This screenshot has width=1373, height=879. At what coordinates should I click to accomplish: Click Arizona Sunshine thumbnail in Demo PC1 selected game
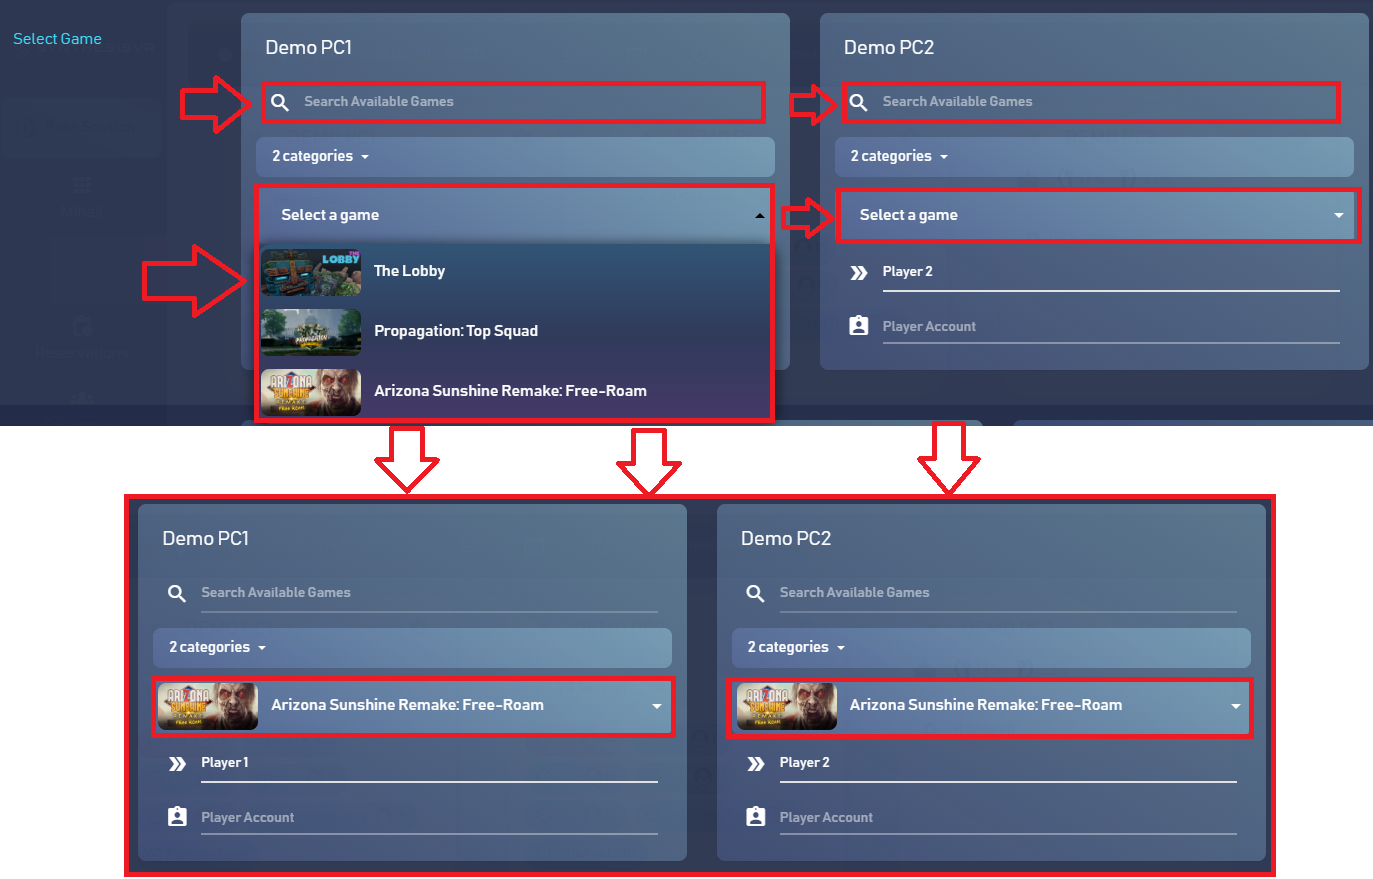tap(208, 707)
